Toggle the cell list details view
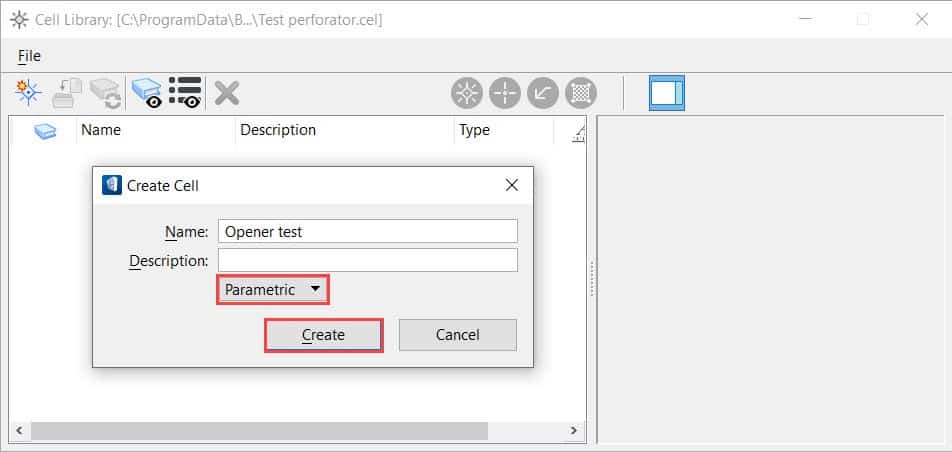Viewport: 952px width, 452px height. pos(185,93)
